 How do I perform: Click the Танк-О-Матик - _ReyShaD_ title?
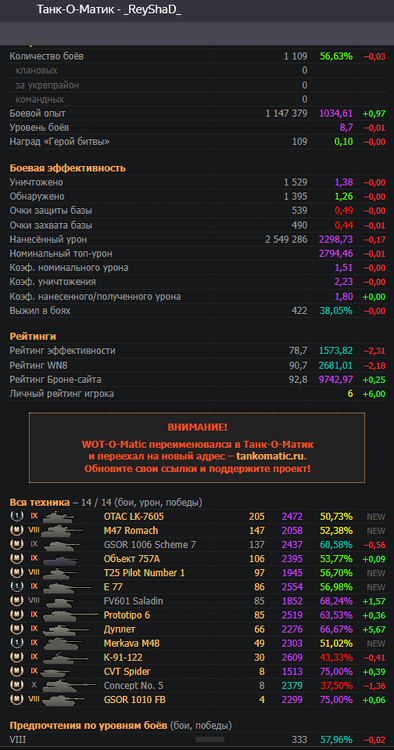point(109,10)
